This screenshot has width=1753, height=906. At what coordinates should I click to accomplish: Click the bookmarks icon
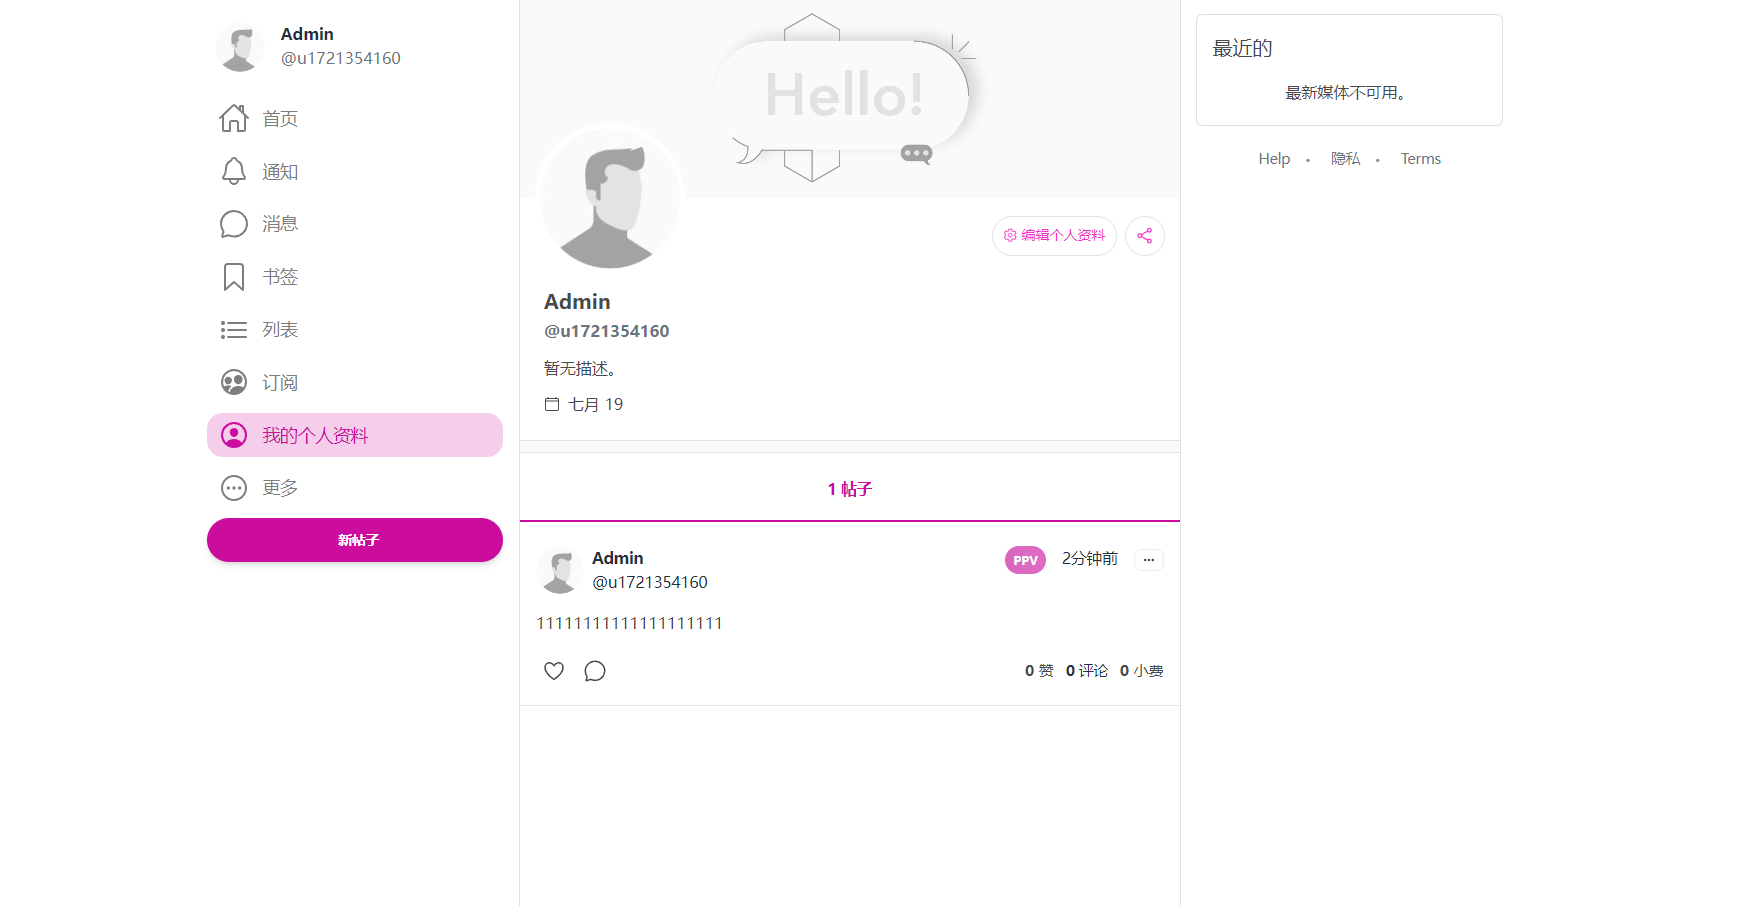pos(234,277)
